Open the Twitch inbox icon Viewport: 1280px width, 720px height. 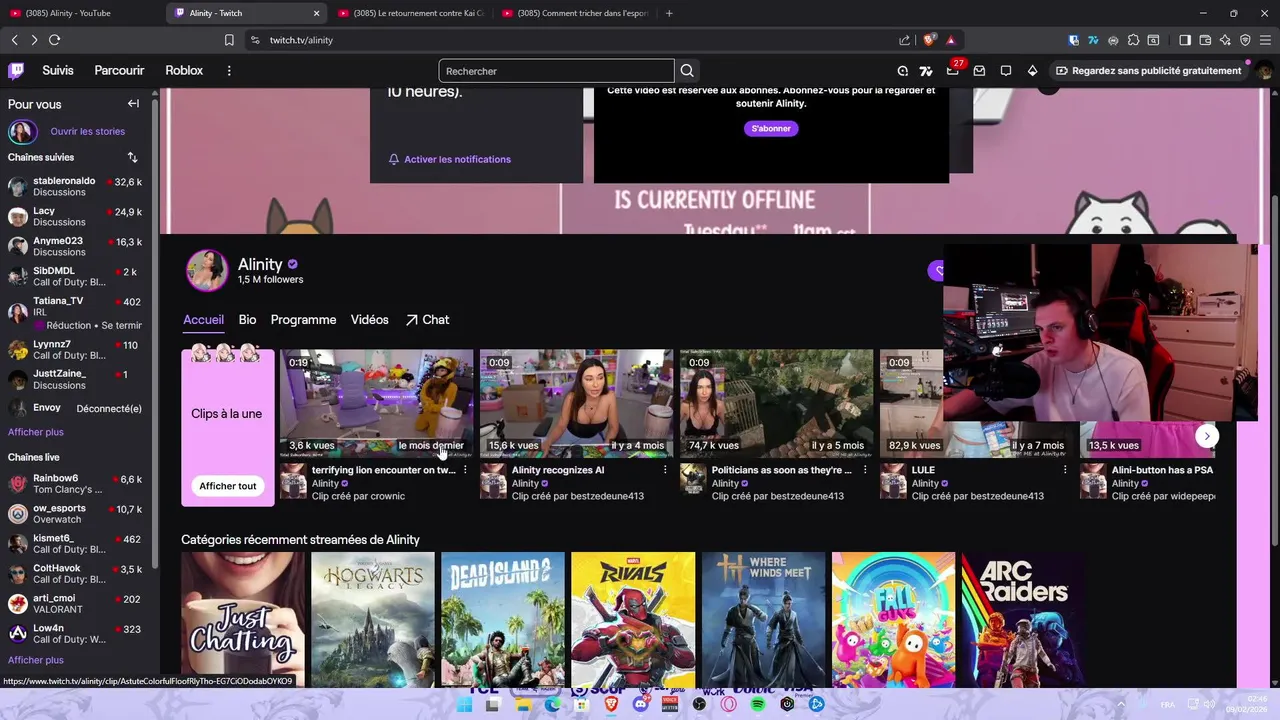coord(979,70)
